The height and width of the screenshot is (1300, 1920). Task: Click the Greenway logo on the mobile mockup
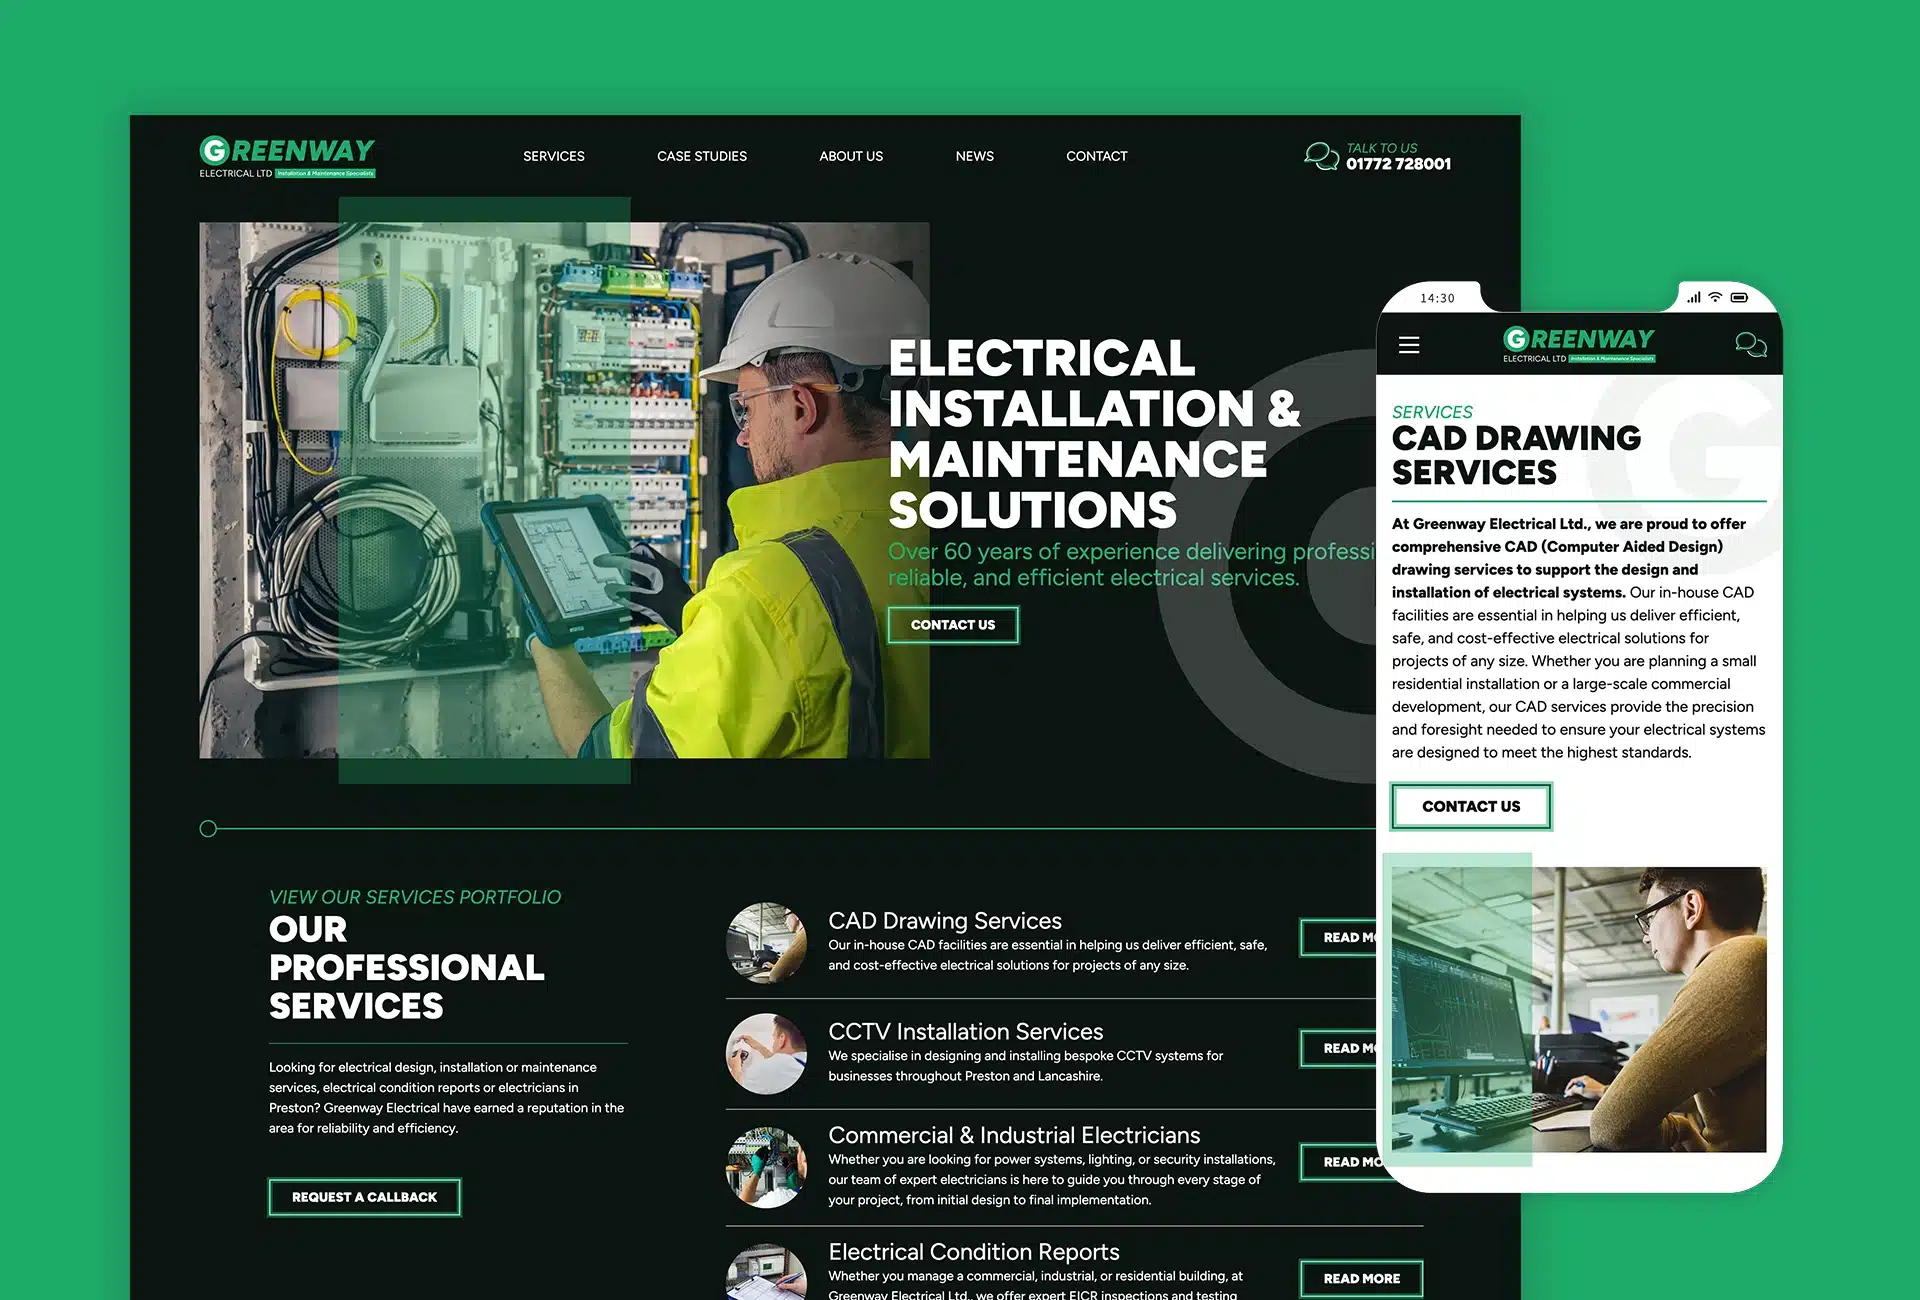(x=1577, y=343)
